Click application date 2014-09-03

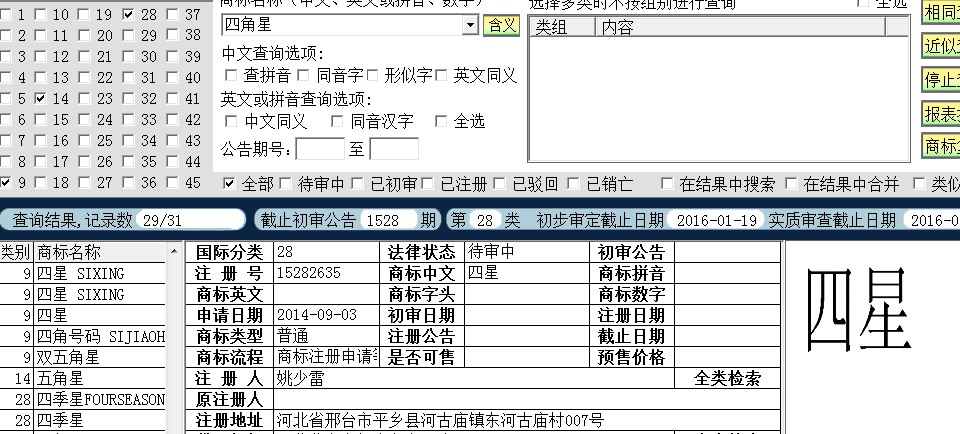pyautogui.click(x=317, y=315)
